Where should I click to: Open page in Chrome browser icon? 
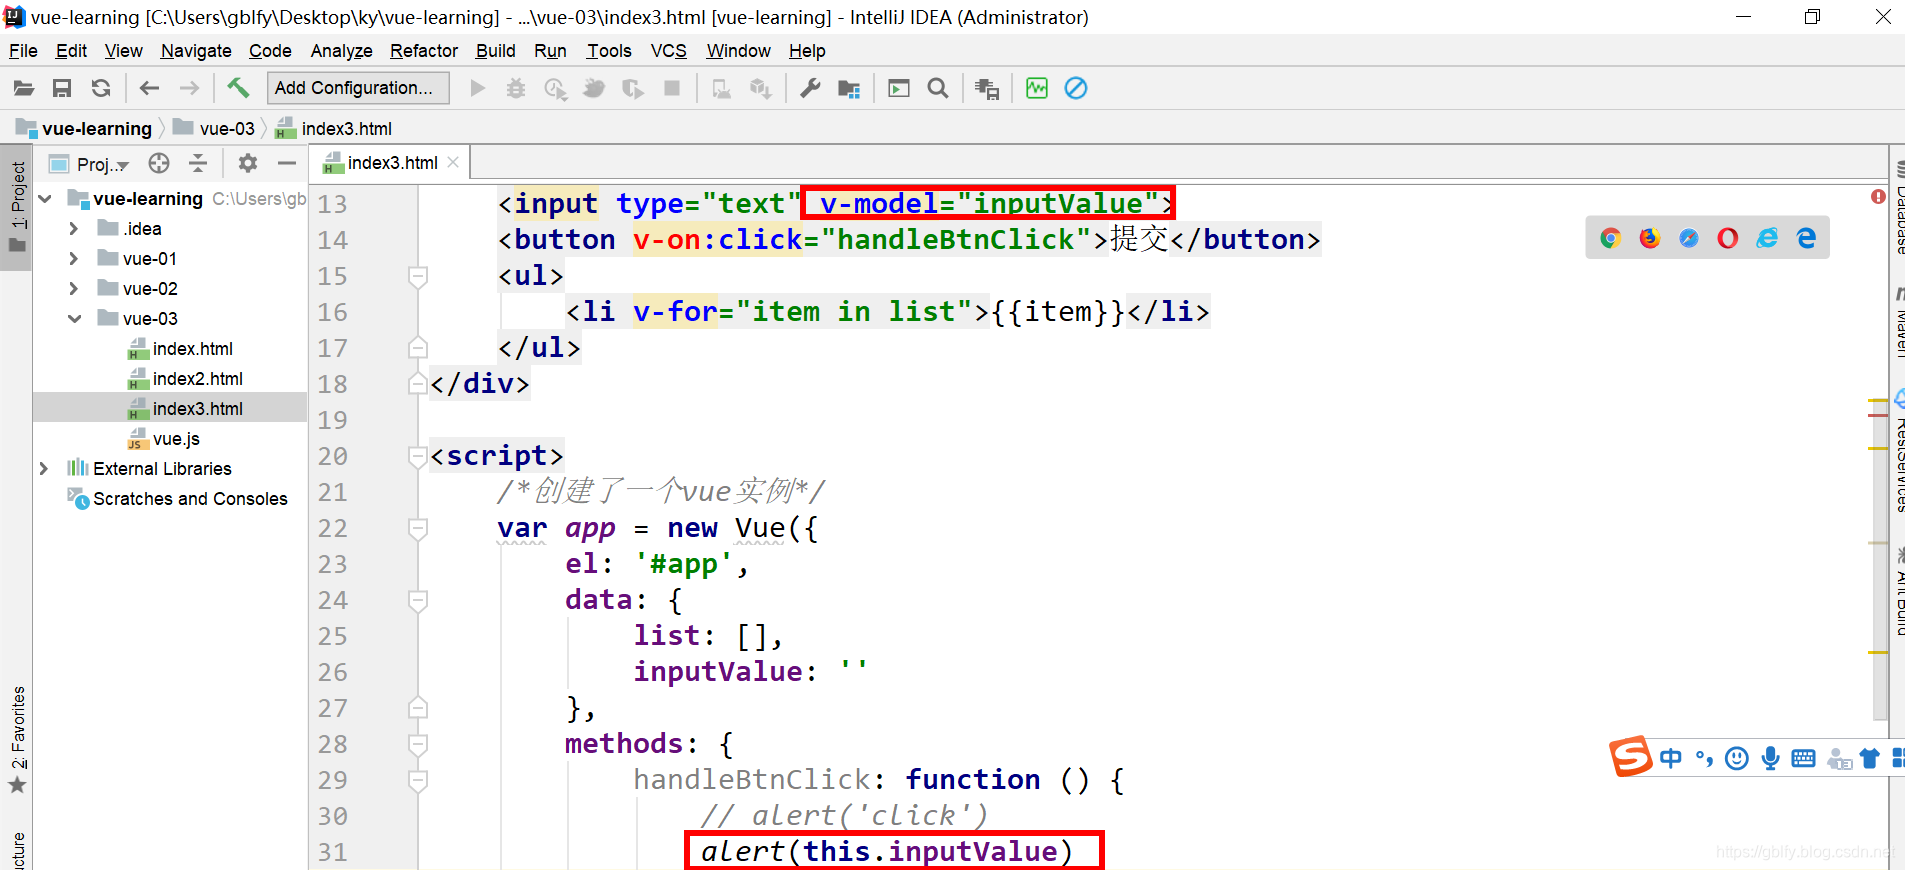pyautogui.click(x=1610, y=238)
